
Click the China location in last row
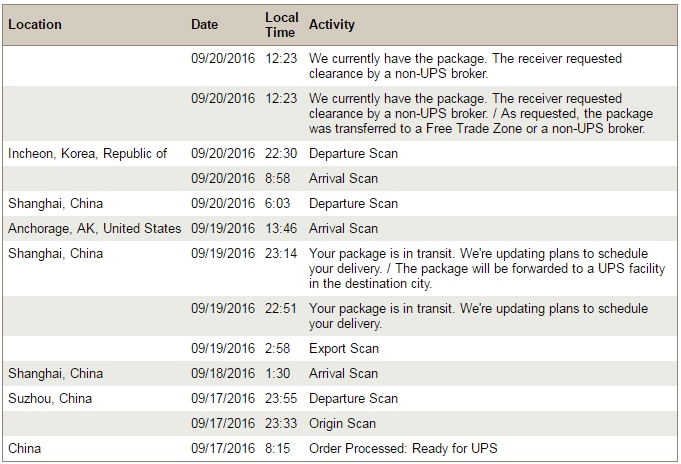(24, 448)
